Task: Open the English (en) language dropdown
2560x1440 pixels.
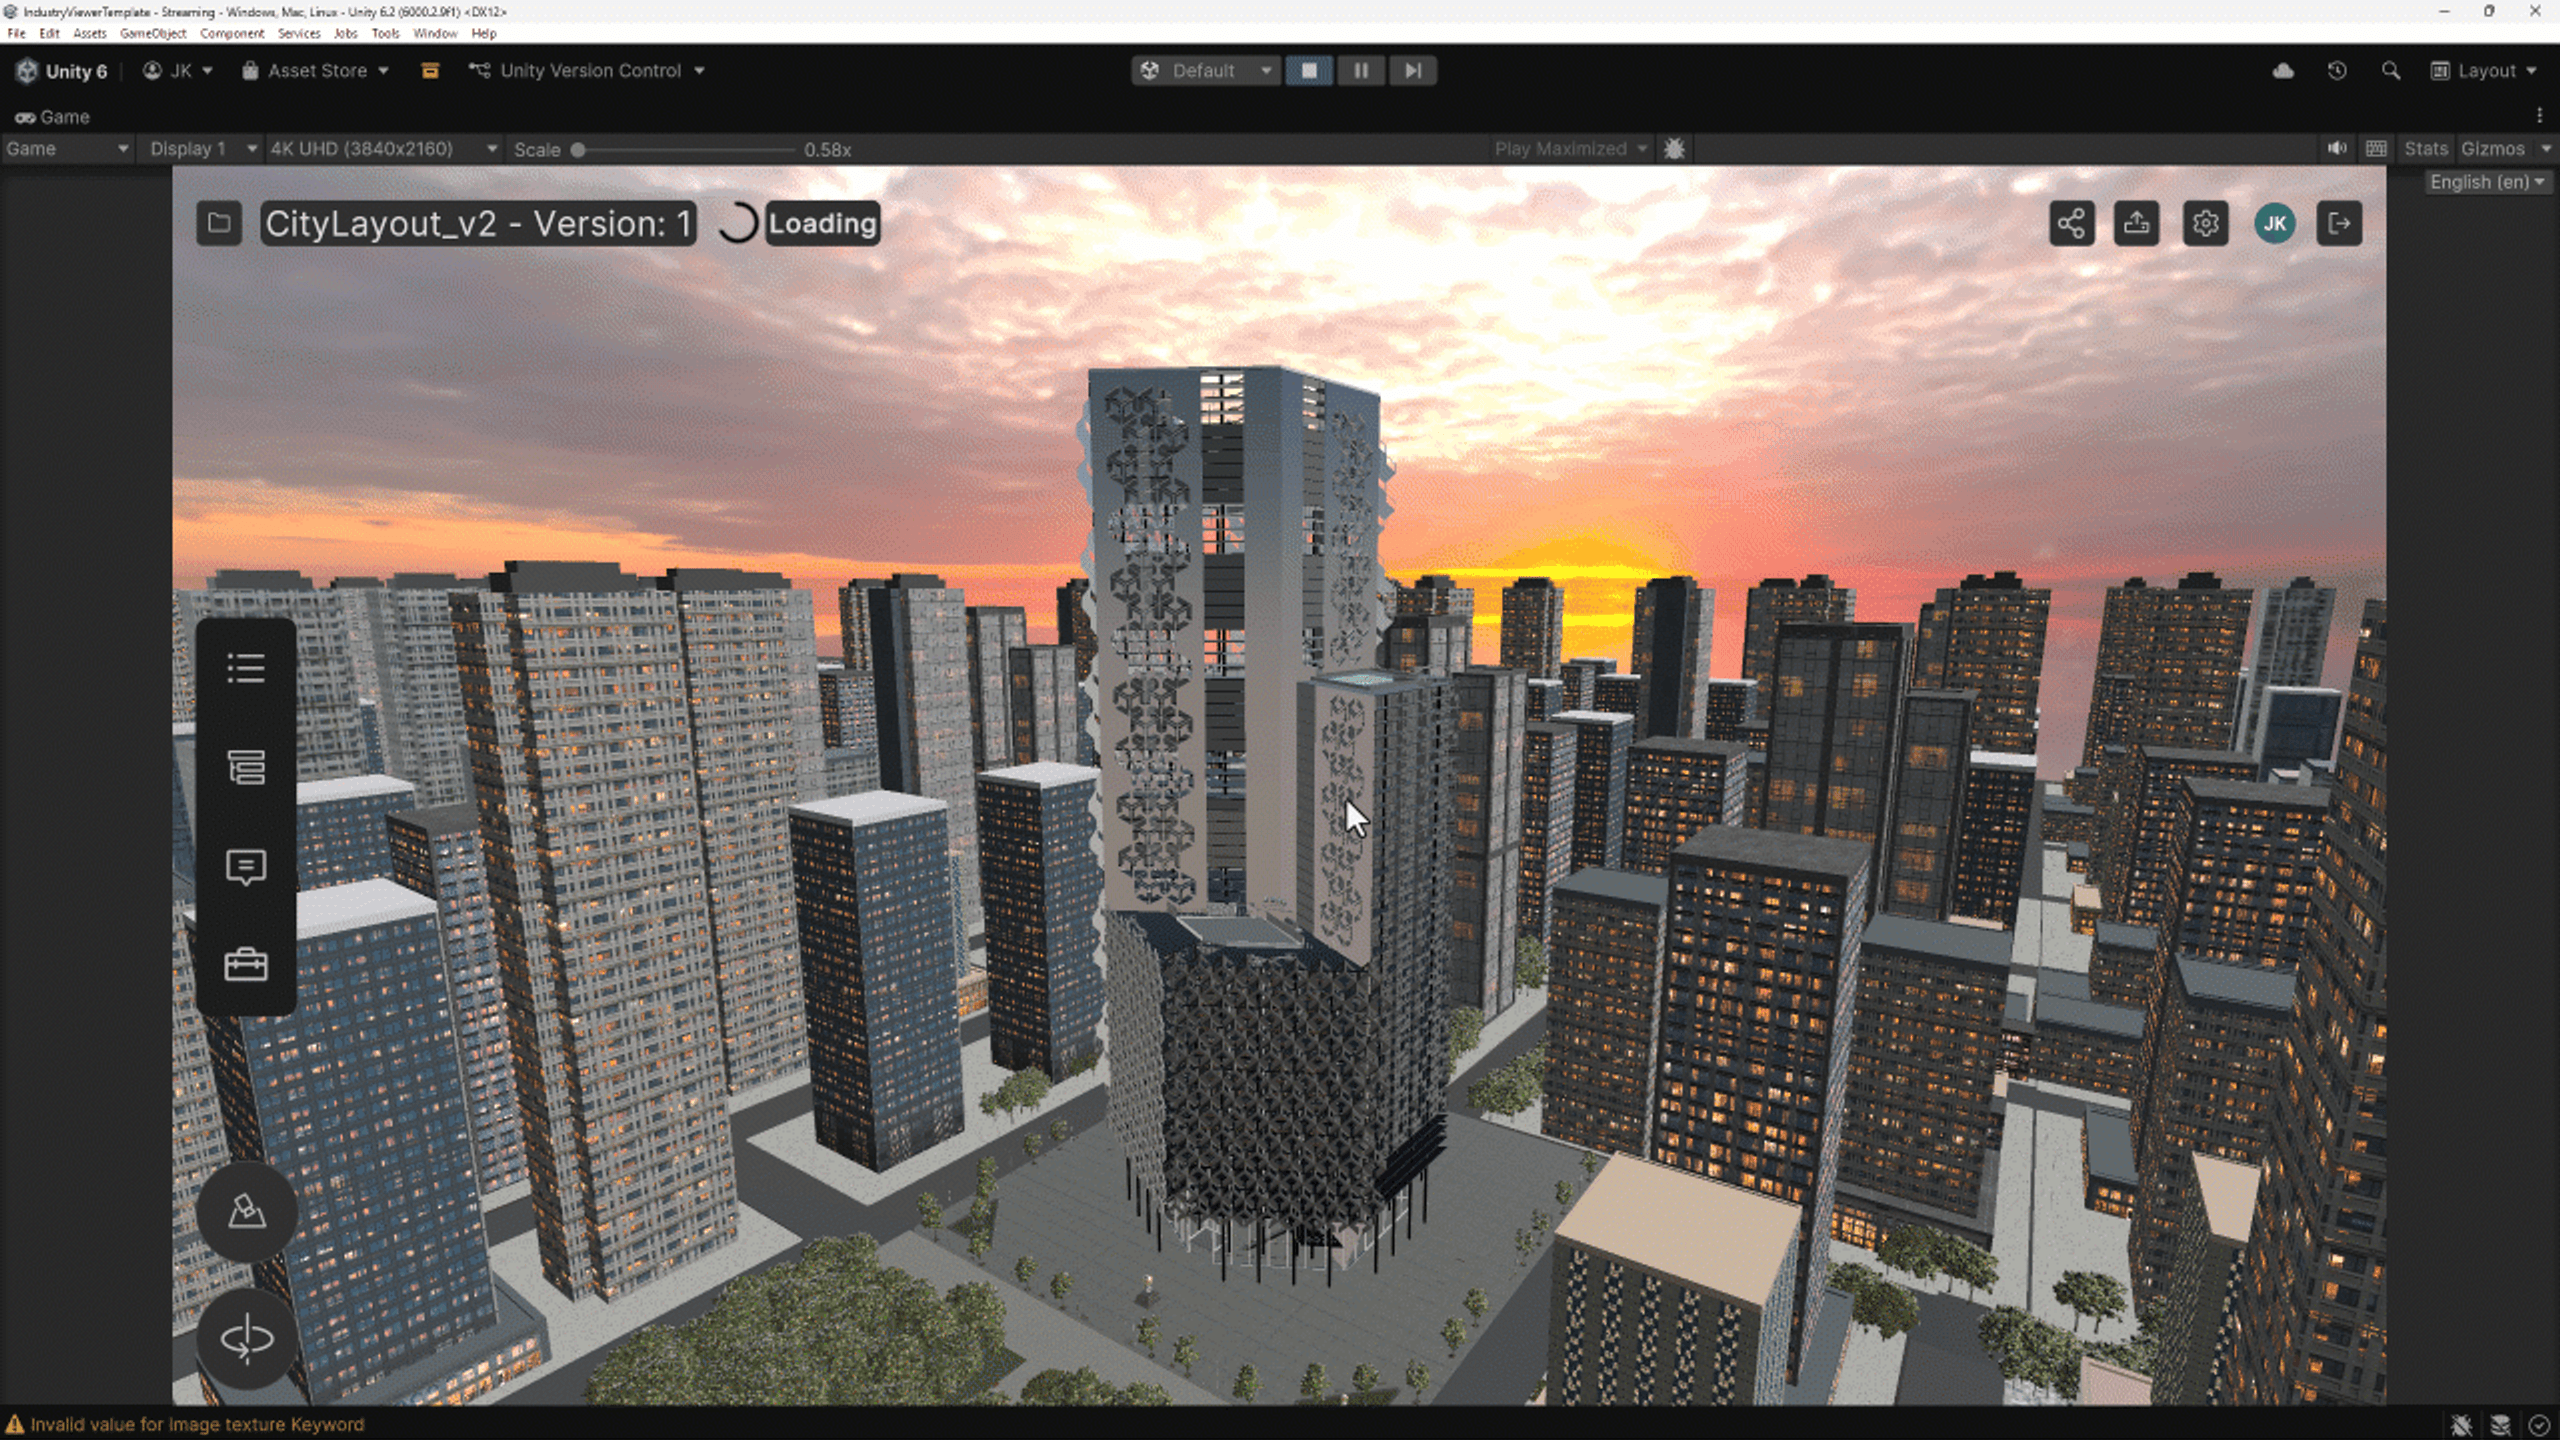Action: click(2488, 182)
